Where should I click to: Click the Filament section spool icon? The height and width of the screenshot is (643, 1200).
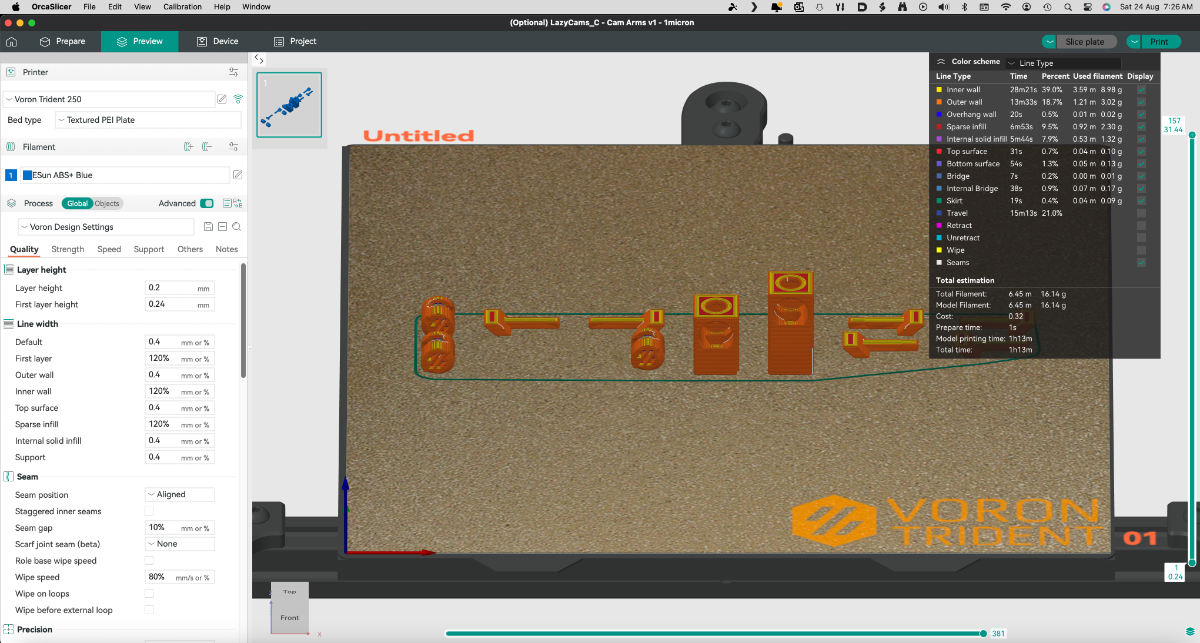[10, 147]
